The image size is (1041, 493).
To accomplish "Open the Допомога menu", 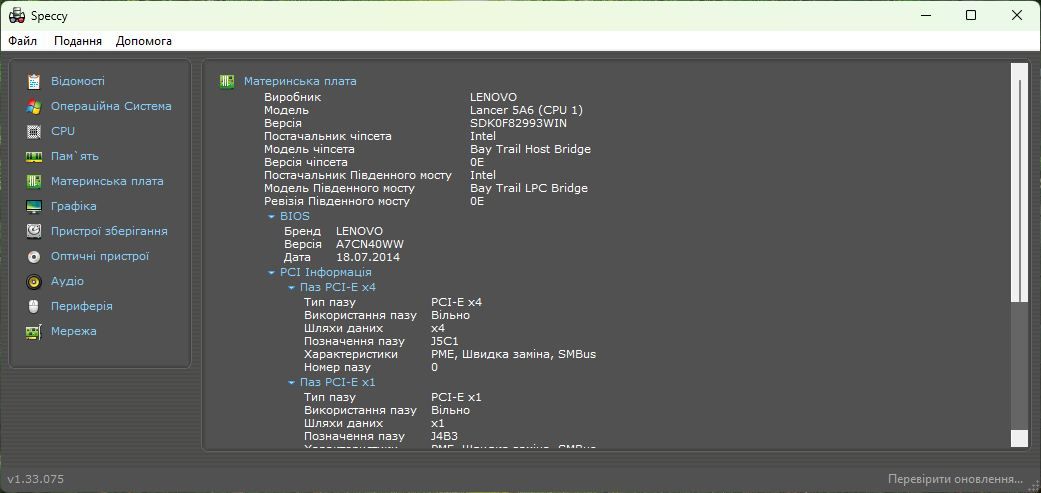I will 143,41.
